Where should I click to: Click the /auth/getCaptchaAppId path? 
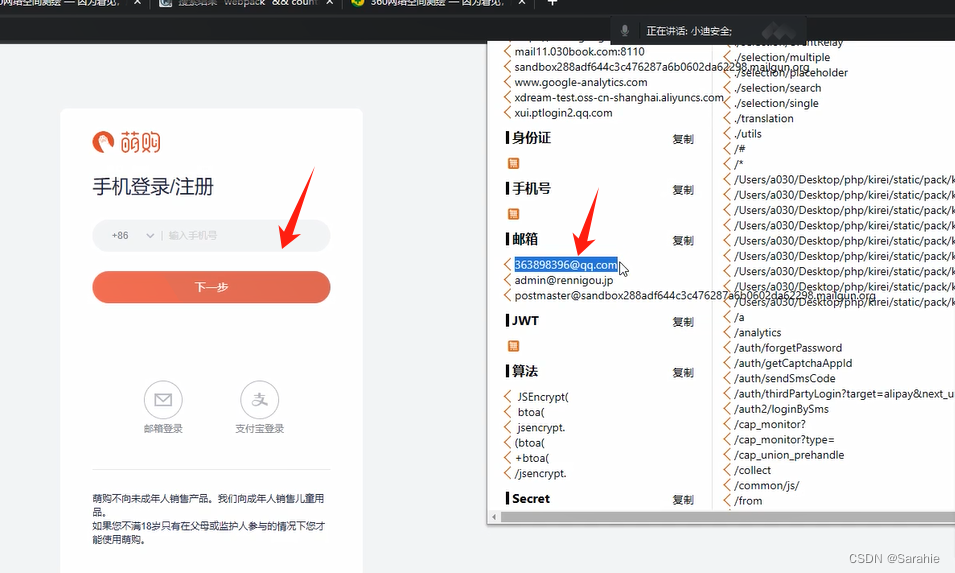click(793, 363)
